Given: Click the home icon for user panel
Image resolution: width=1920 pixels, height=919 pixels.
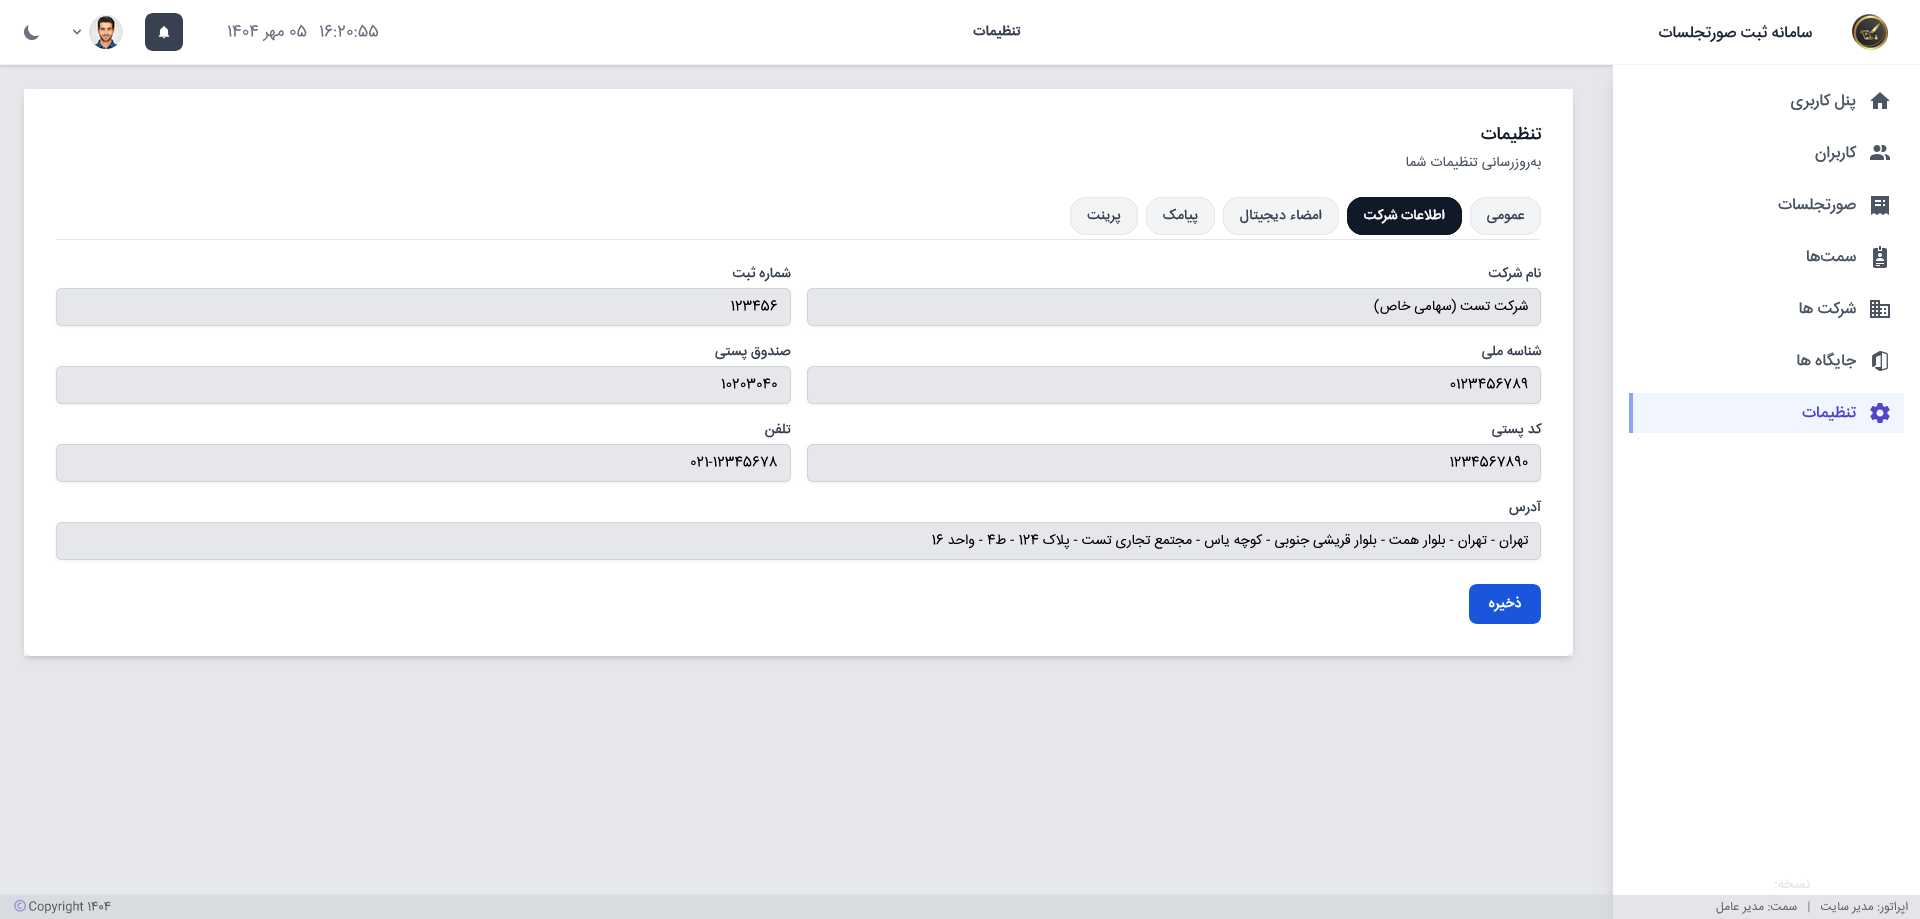Looking at the screenshot, I should tap(1879, 101).
